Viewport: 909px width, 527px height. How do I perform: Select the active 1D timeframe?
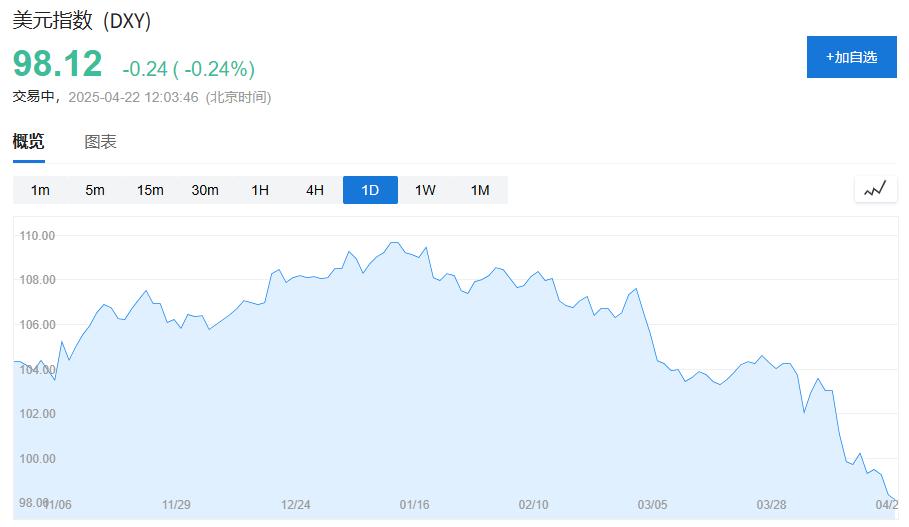(x=370, y=190)
